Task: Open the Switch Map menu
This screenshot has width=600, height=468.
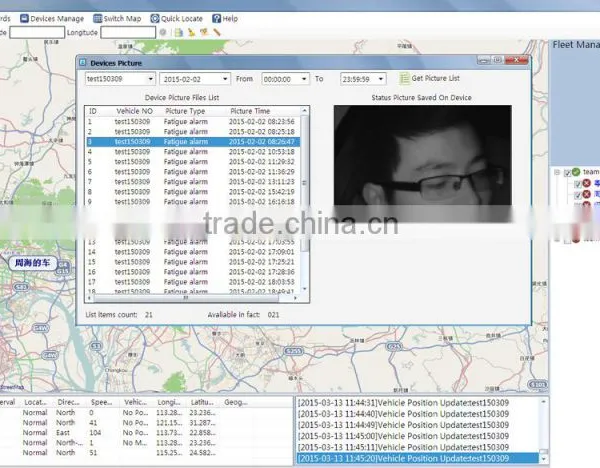Action: (x=117, y=18)
